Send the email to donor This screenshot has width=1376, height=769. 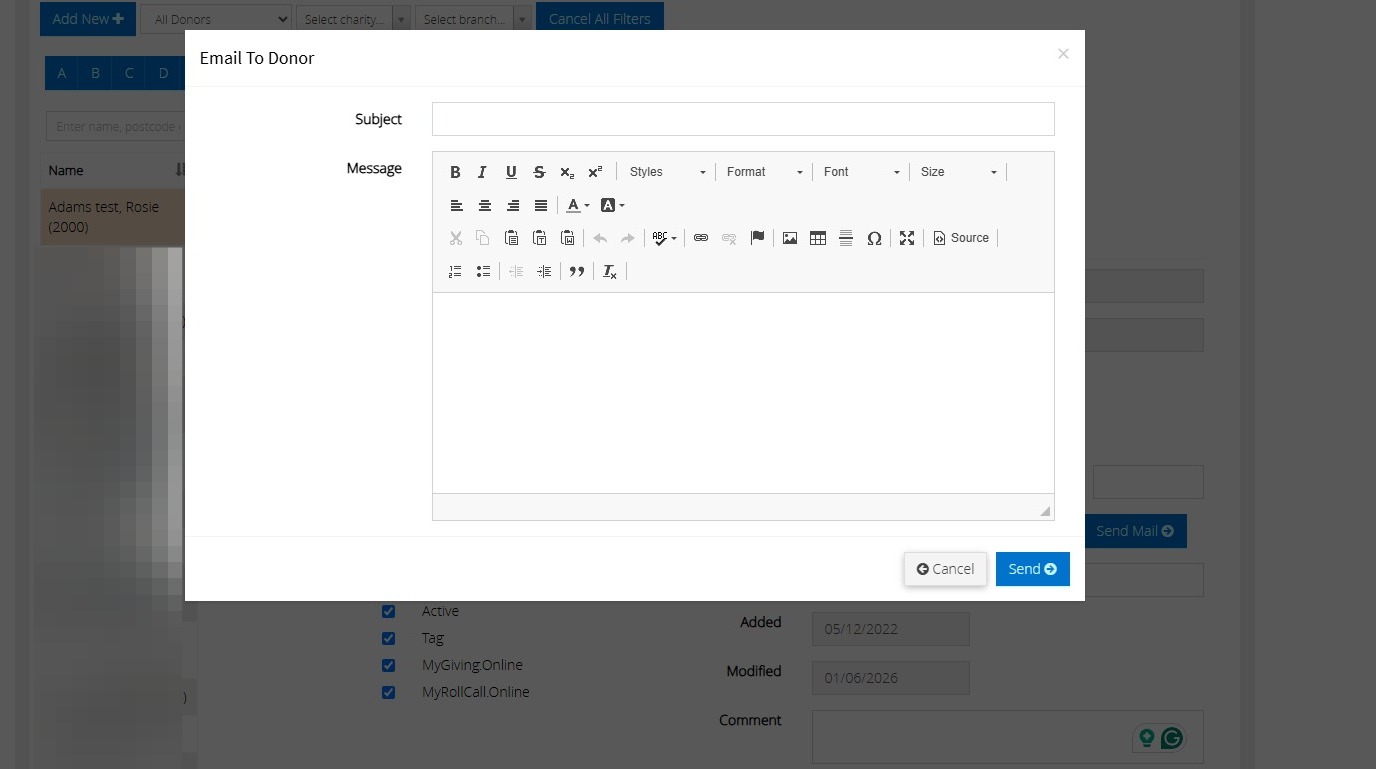[1033, 569]
